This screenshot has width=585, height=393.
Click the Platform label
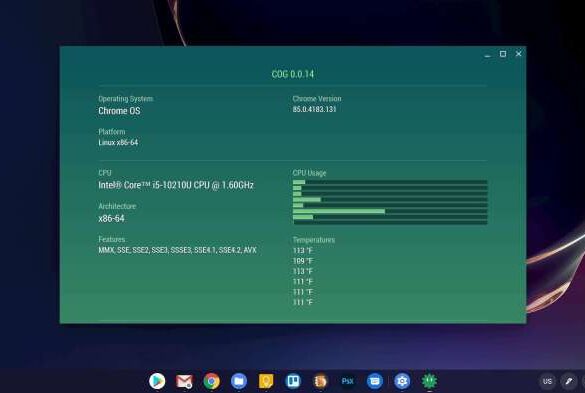[112, 132]
